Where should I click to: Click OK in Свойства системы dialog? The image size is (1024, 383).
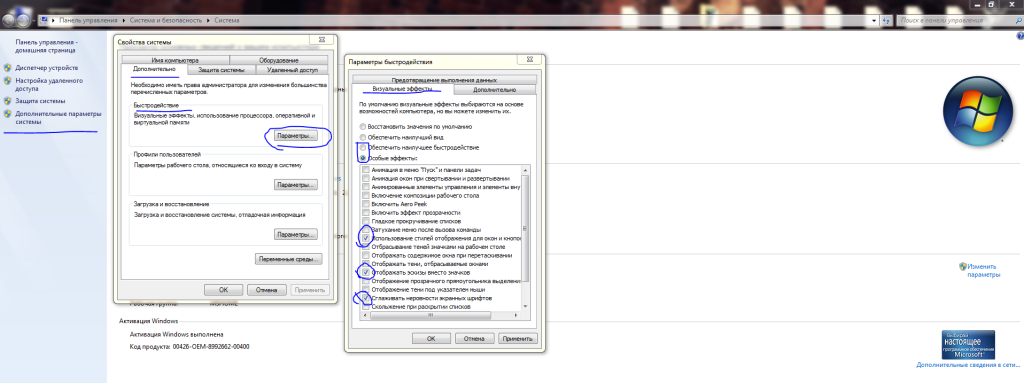click(x=223, y=290)
